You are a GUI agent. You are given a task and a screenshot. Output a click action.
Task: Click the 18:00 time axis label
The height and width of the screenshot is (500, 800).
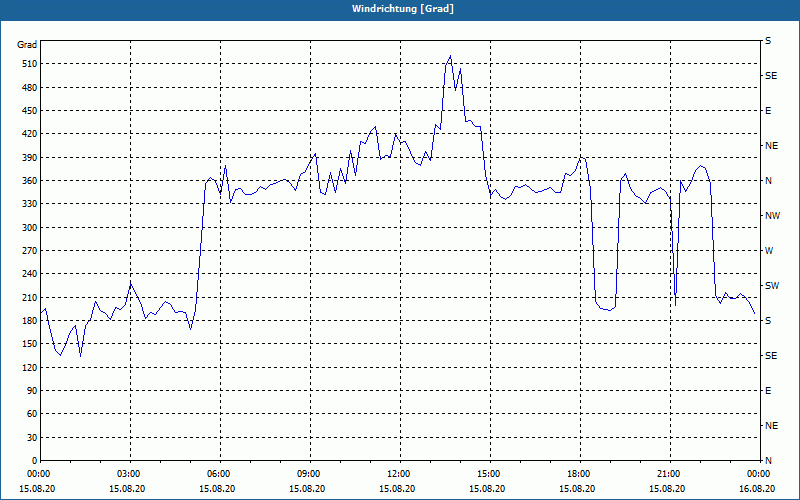pyautogui.click(x=580, y=474)
